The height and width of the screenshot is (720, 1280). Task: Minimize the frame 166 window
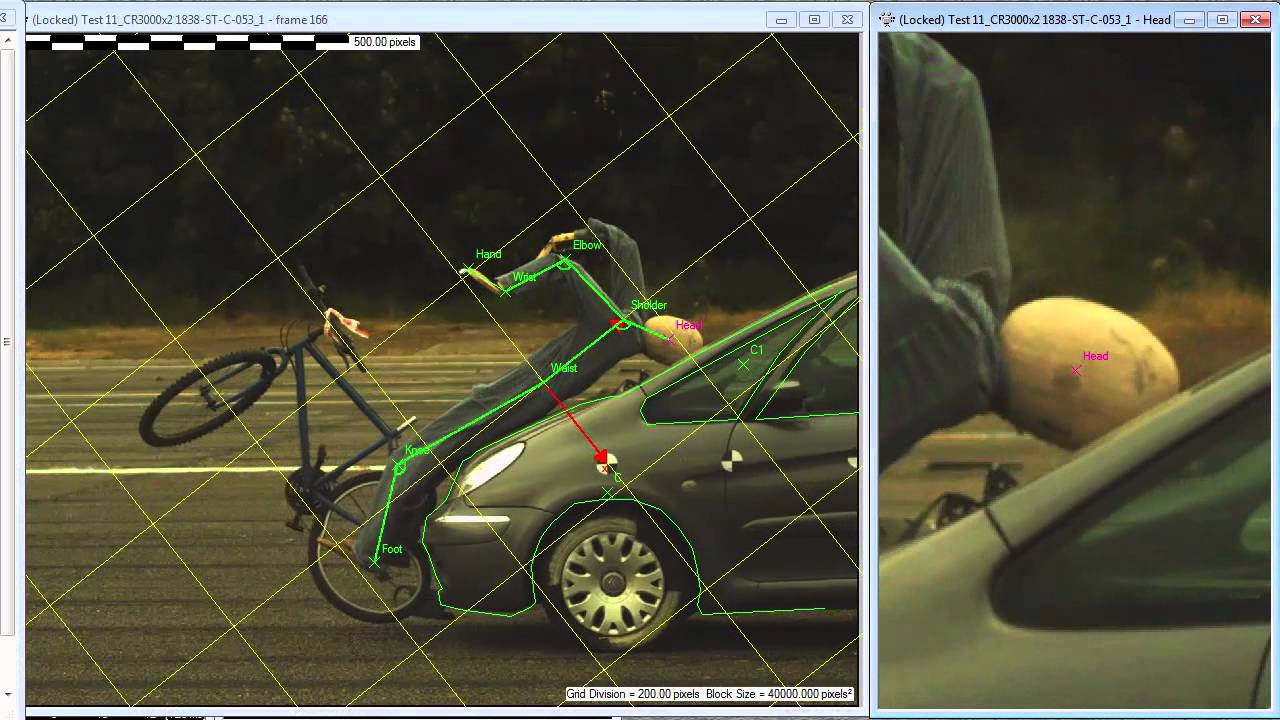782,19
